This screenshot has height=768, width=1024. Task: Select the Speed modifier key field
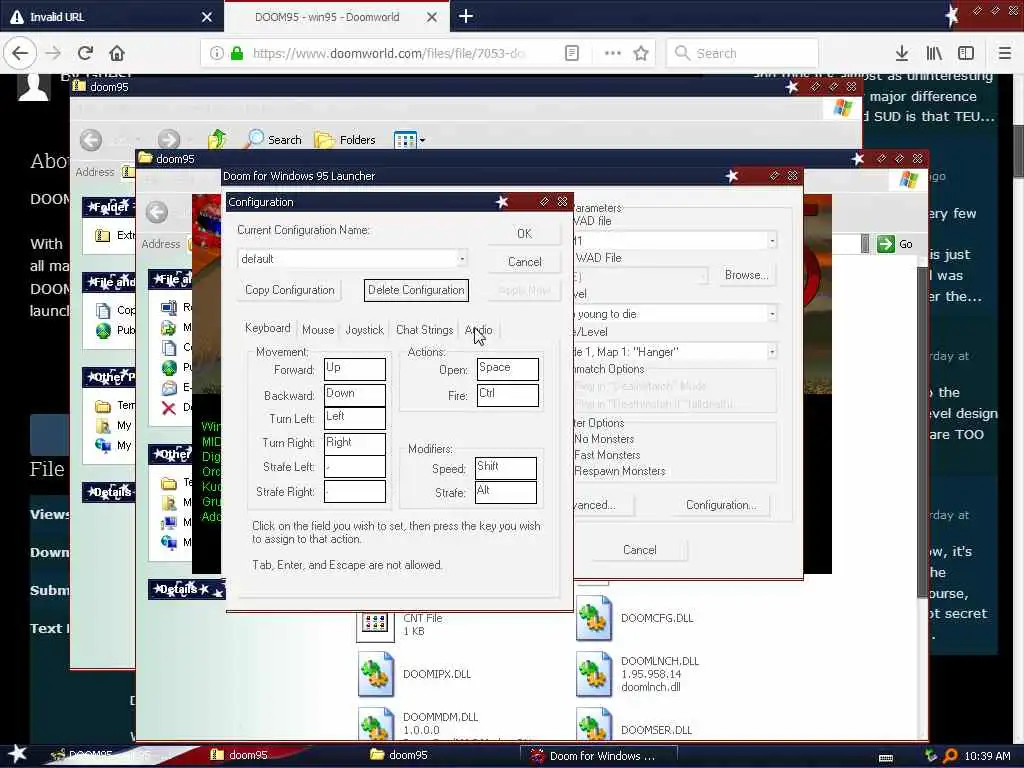tap(505, 468)
